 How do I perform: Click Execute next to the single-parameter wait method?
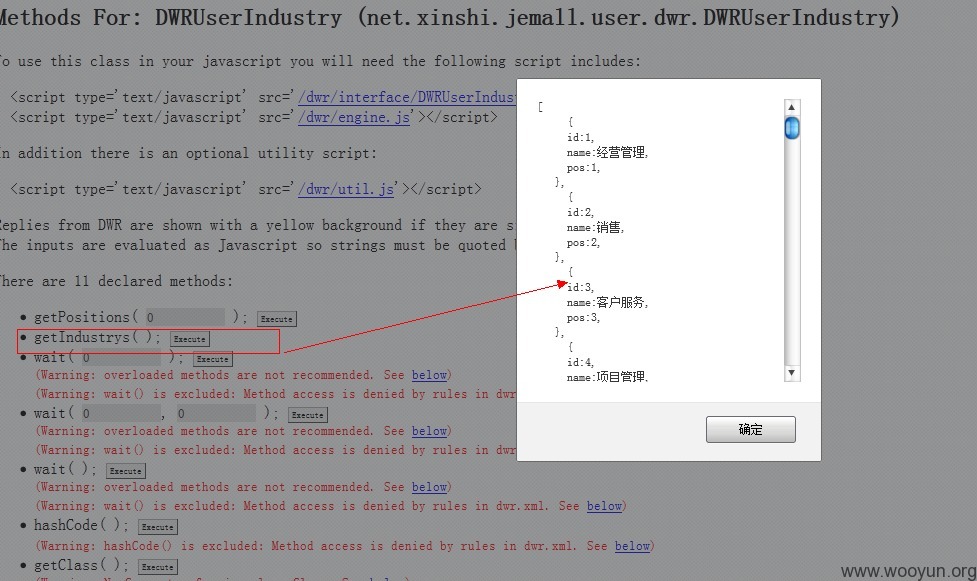click(212, 359)
